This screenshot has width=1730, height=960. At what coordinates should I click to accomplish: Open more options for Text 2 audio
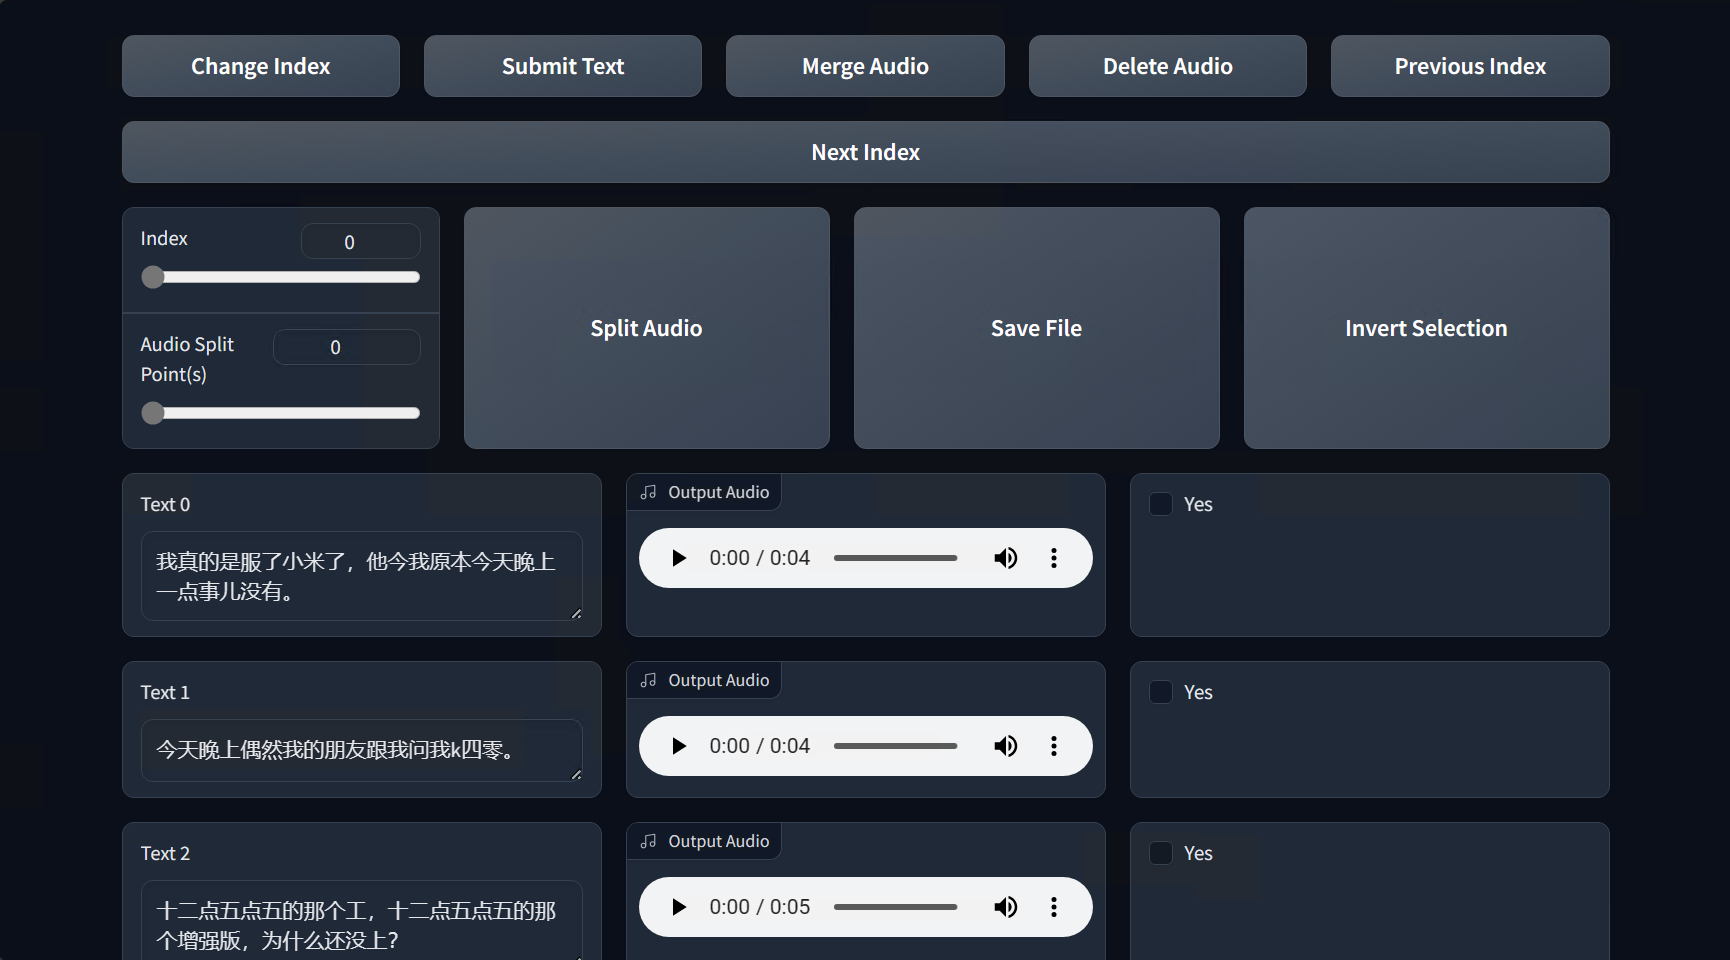click(1053, 907)
